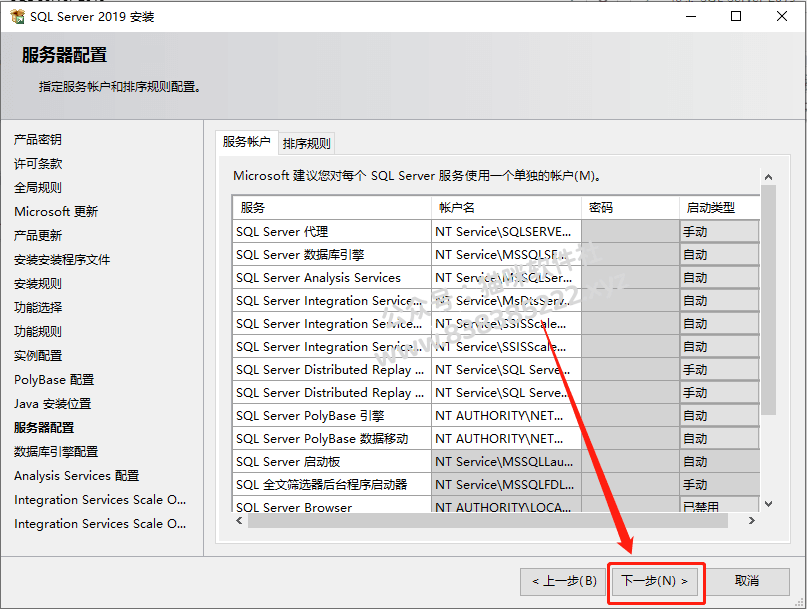Click the password cell for SQL Server 代理
The width and height of the screenshot is (807, 609).
click(630, 232)
